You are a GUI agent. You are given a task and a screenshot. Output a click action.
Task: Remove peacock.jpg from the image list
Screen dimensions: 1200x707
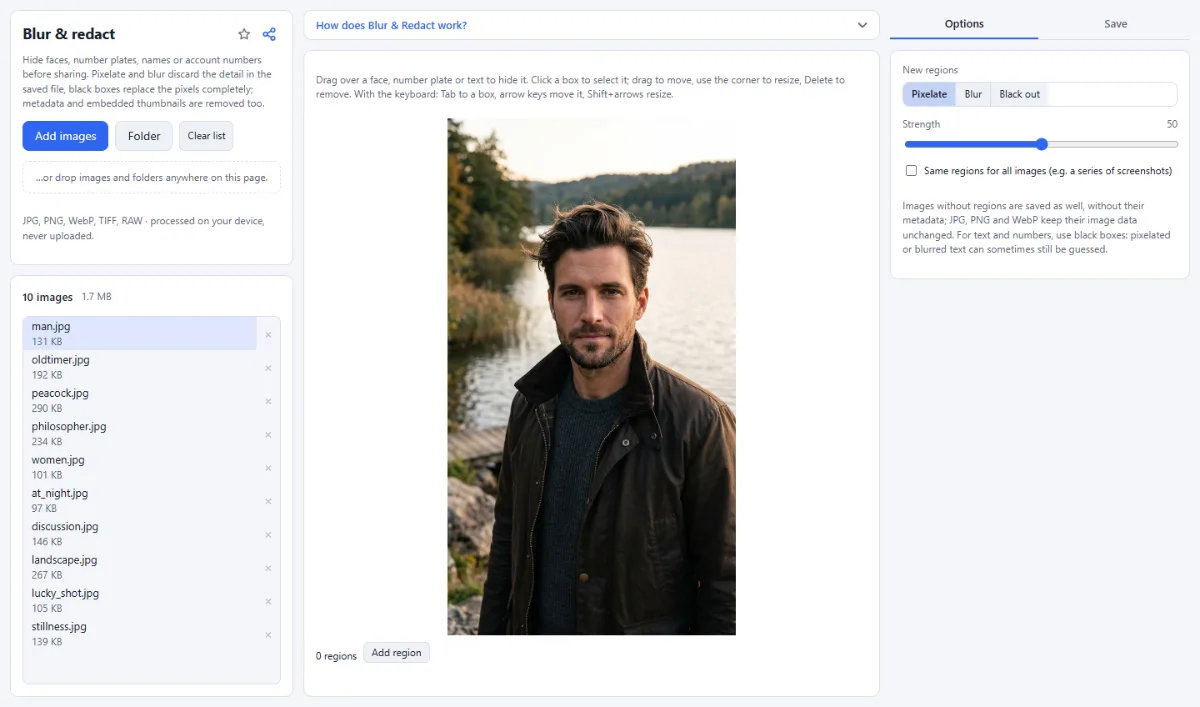(268, 401)
